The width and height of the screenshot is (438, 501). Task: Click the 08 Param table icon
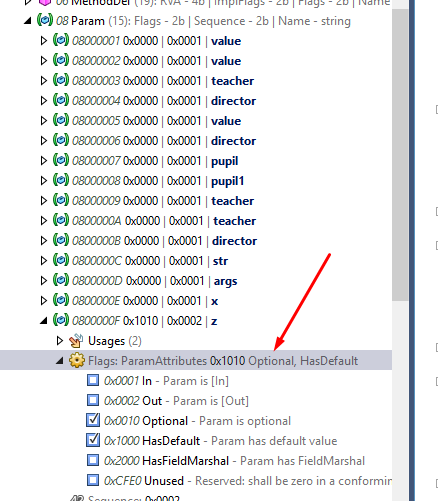pyautogui.click(x=45, y=20)
